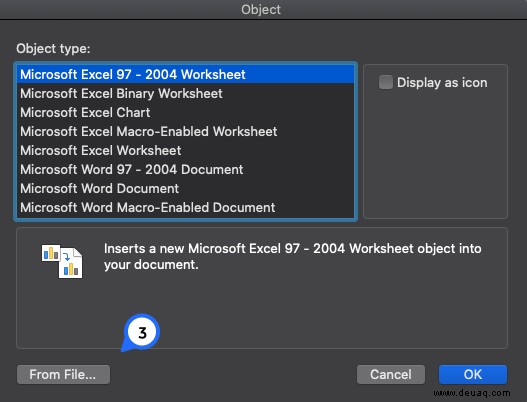The height and width of the screenshot is (402, 527).
Task: Confirm insertion with OK
Action: point(473,374)
